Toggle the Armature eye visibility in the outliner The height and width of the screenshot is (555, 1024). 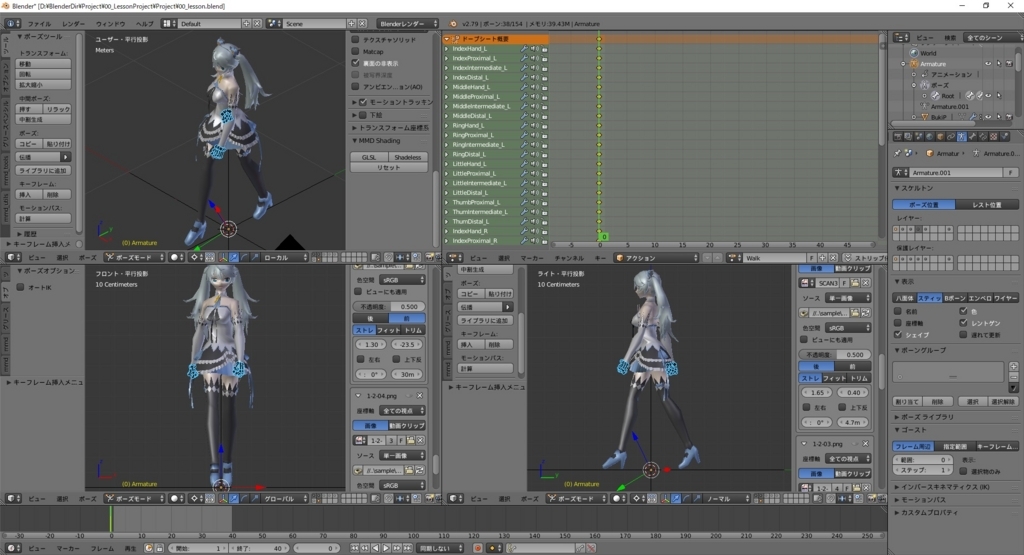987,63
